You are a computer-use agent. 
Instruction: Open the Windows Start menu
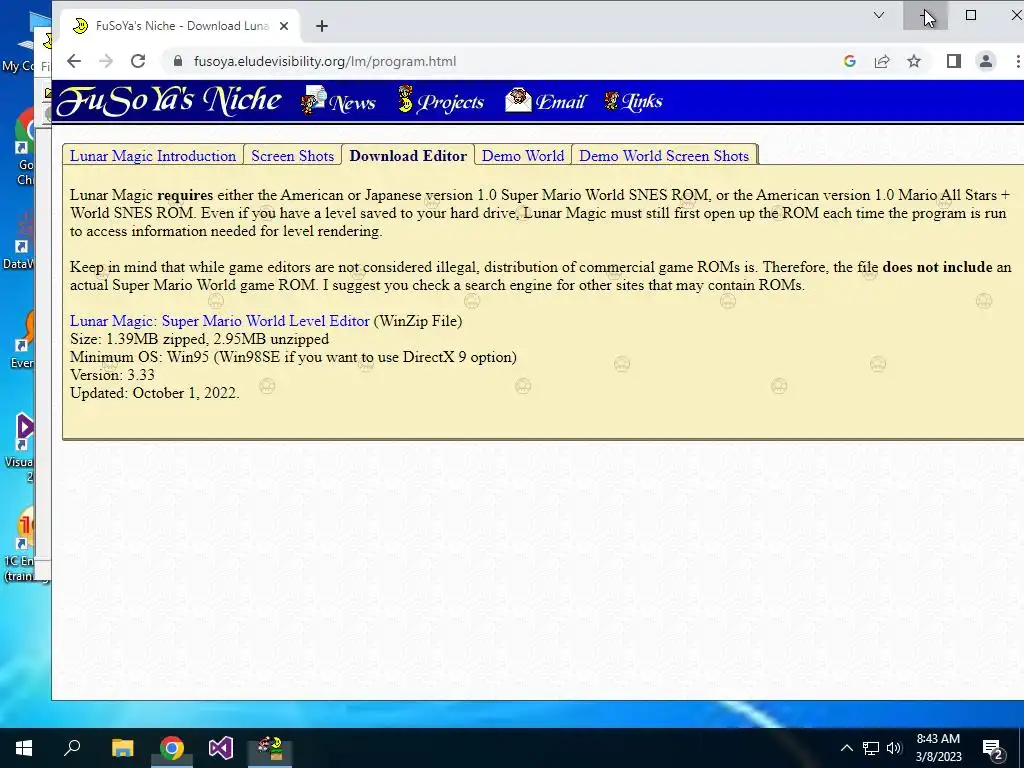pos(24,748)
